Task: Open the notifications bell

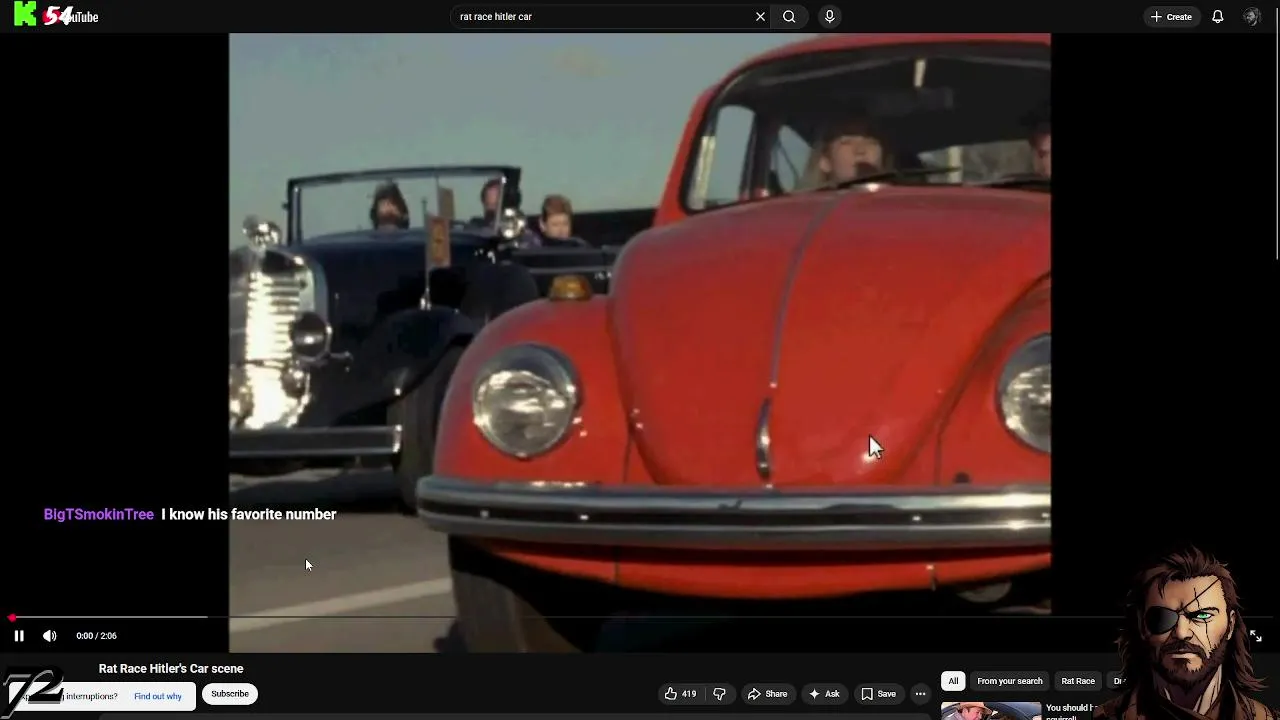Action: tap(1217, 16)
